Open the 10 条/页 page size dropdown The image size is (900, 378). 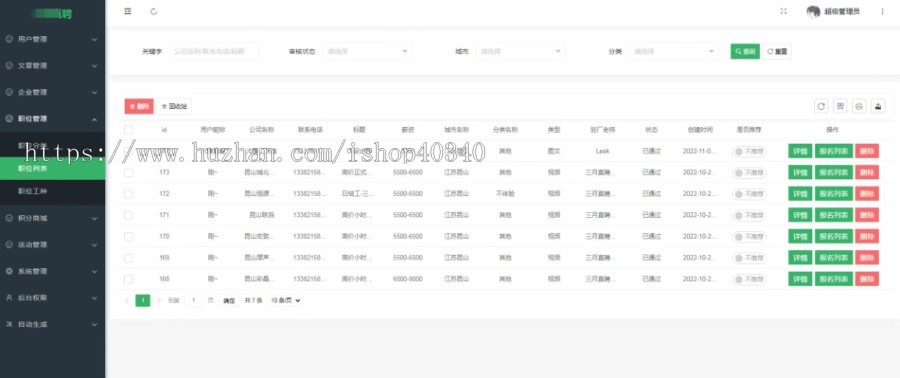(285, 300)
